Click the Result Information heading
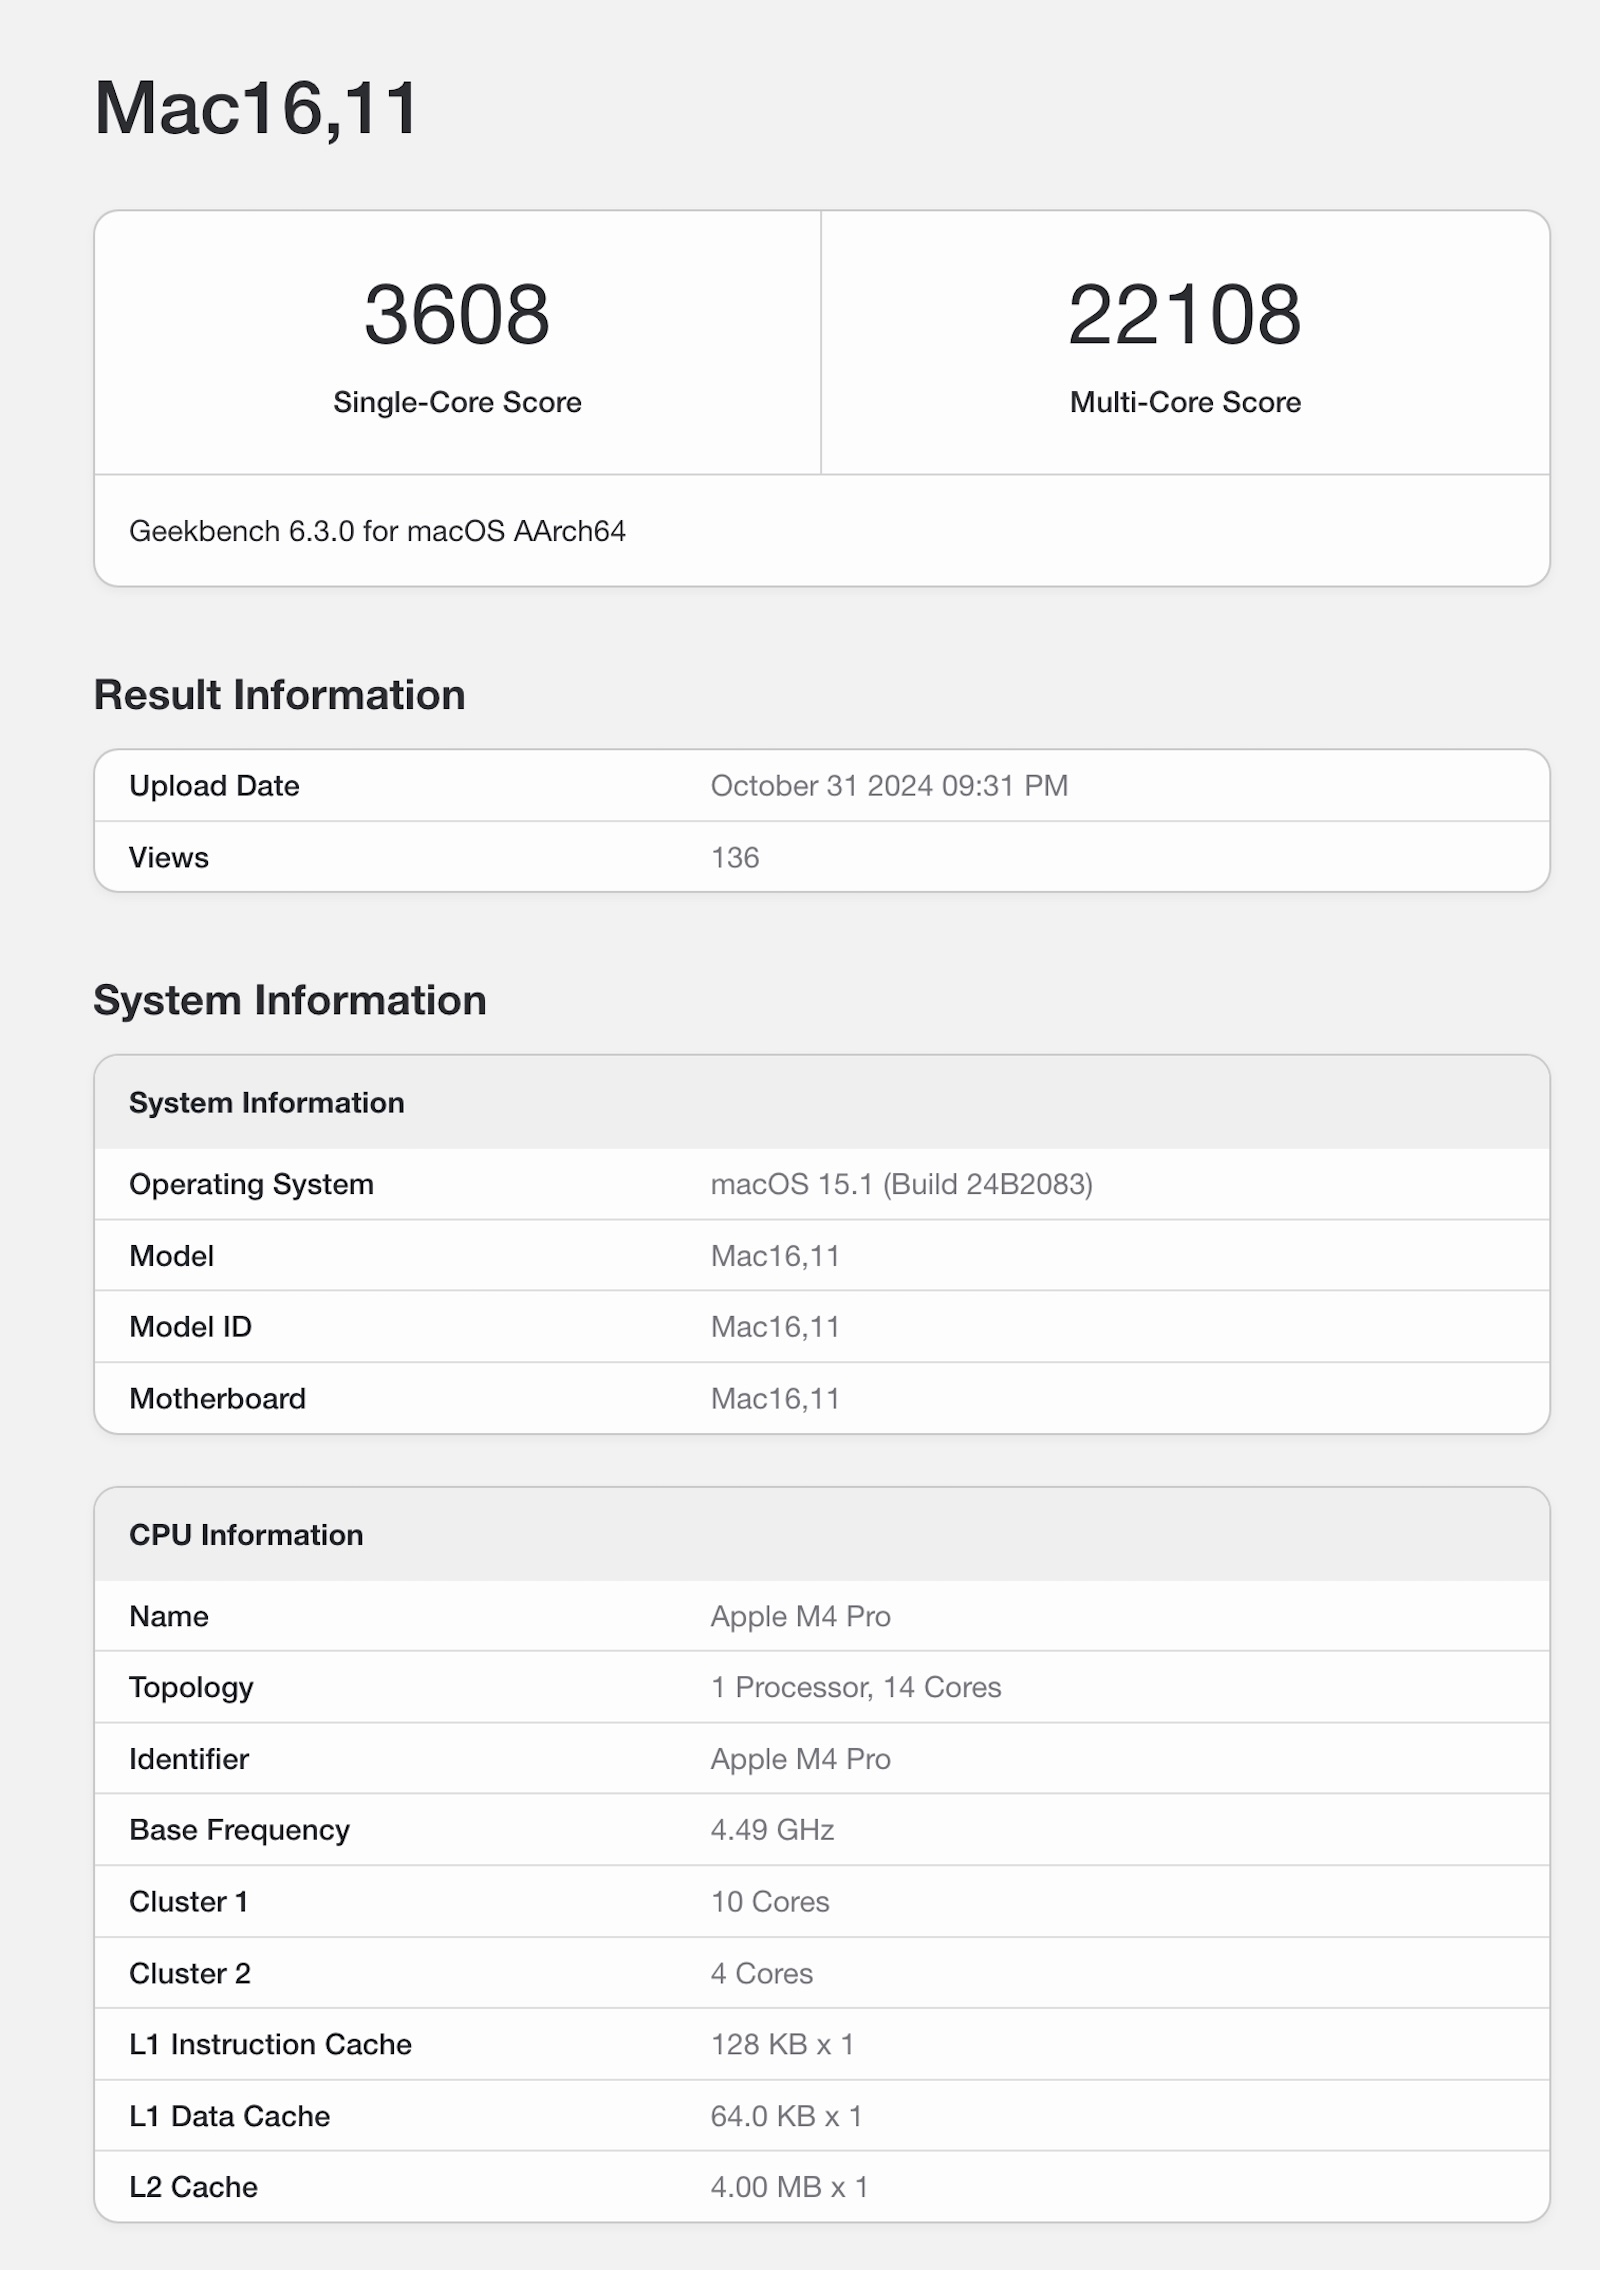Image resolution: width=1600 pixels, height=2270 pixels. click(x=279, y=695)
